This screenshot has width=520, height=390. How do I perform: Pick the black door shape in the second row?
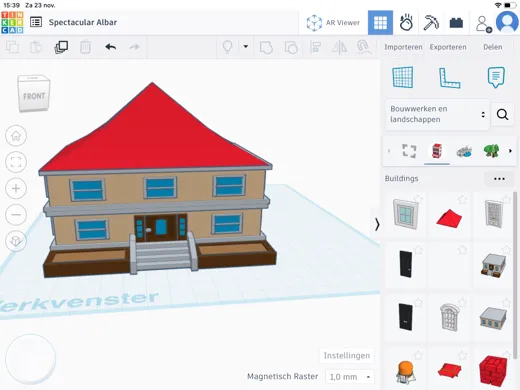pyautogui.click(x=405, y=264)
